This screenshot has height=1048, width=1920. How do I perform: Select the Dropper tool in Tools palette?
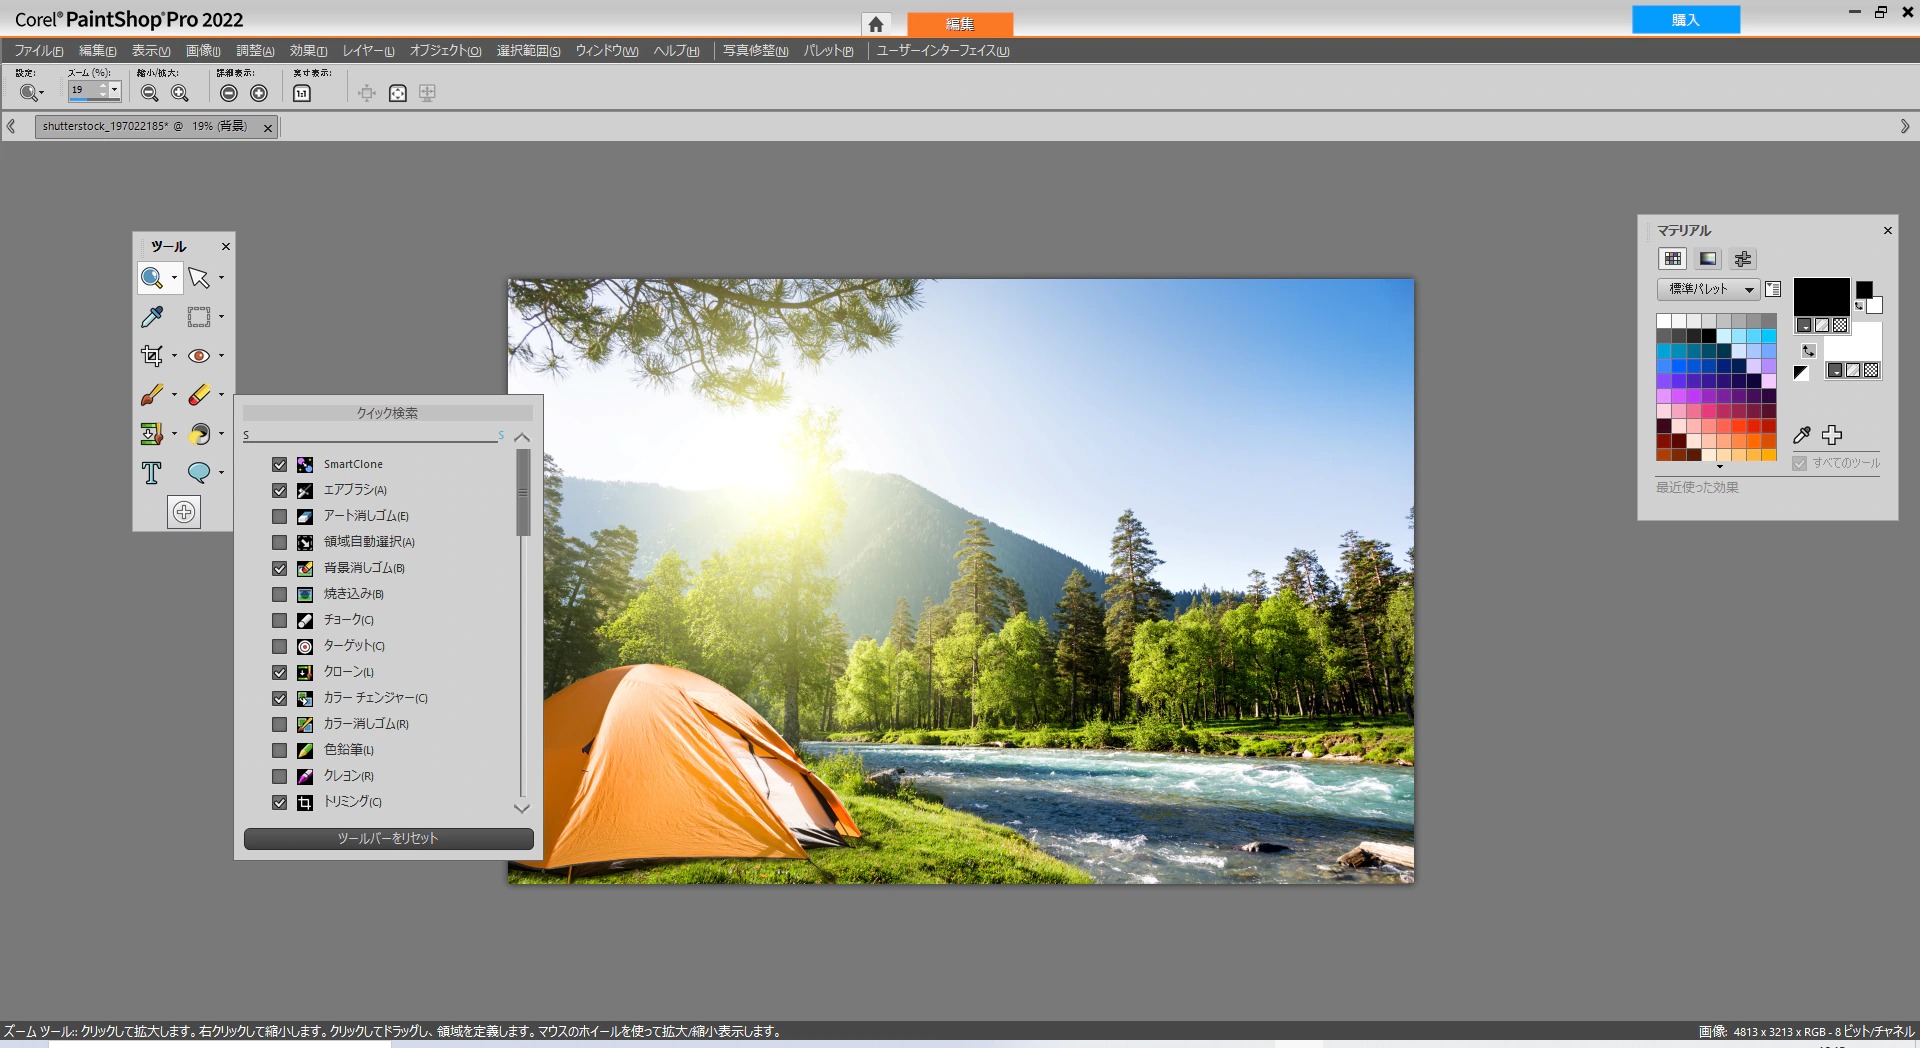152,317
